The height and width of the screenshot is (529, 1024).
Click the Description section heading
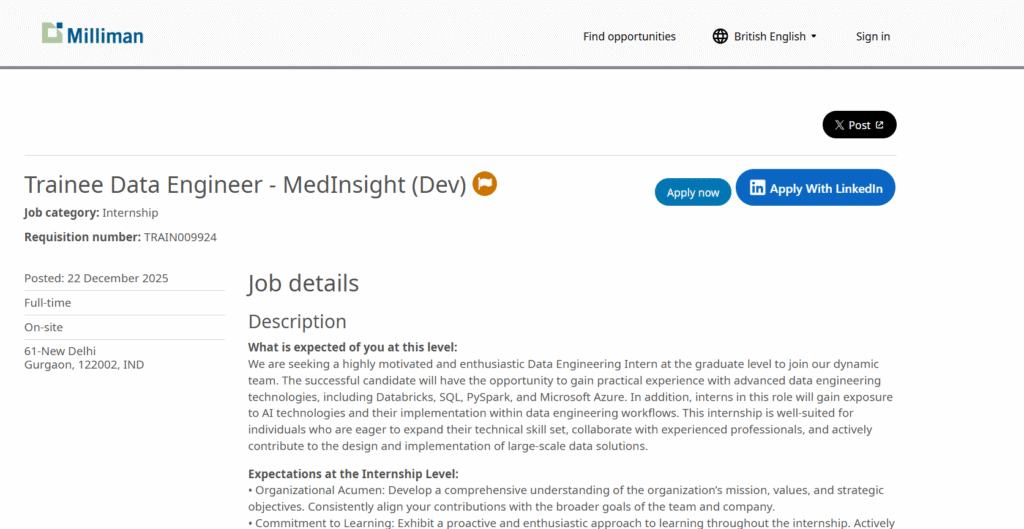297,322
